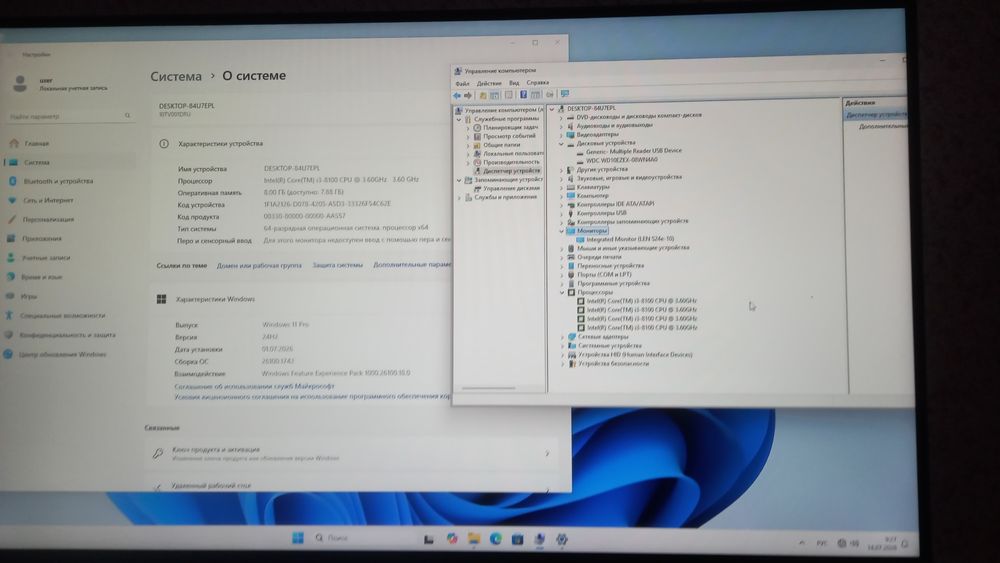Select Диспетчер устройств in left tree
This screenshot has width=1000, height=563.
click(511, 171)
